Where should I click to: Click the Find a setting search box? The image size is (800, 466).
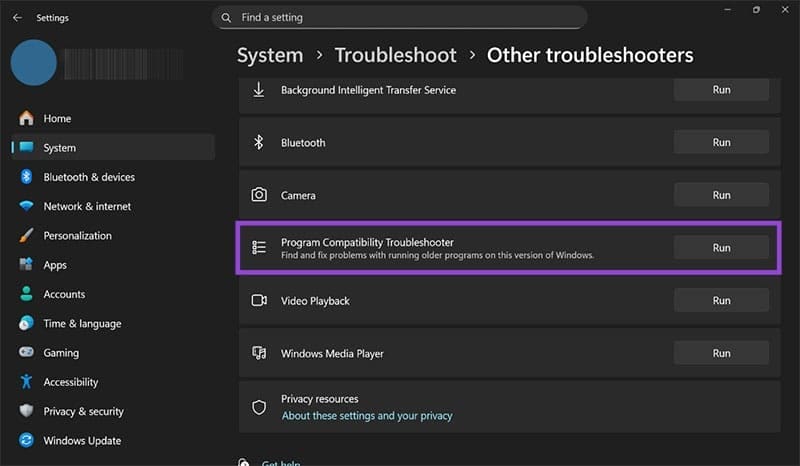point(400,17)
